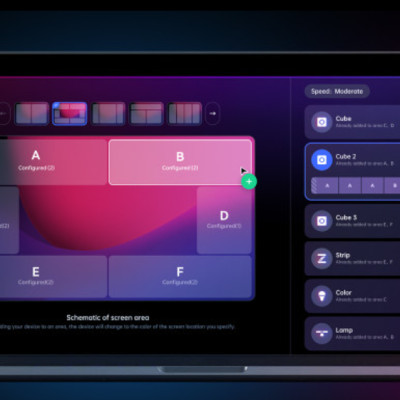Viewport: 400px width, 400px height.
Task: Click the partially visible left-side area tile
Action: [x=9, y=220]
